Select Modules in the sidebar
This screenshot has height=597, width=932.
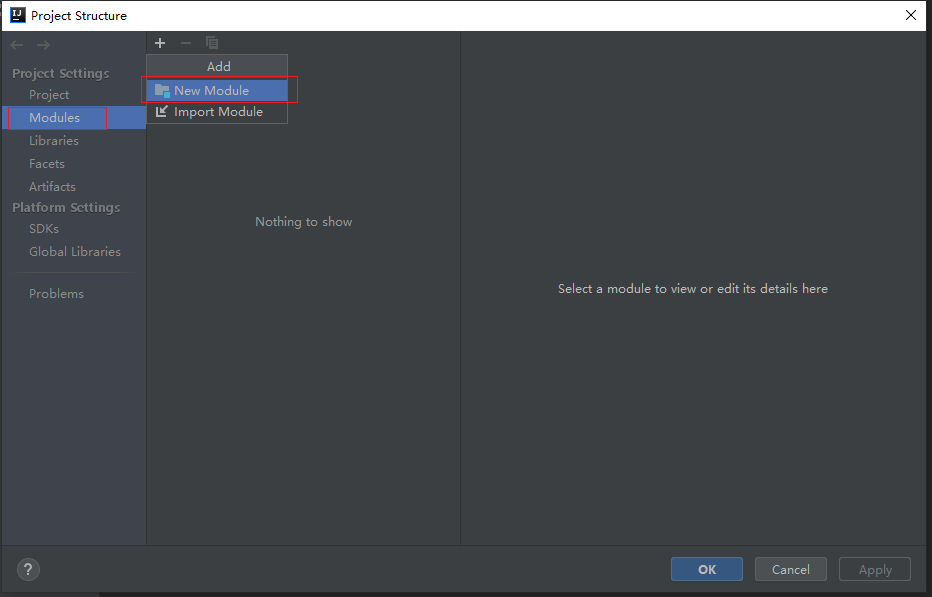click(x=54, y=118)
